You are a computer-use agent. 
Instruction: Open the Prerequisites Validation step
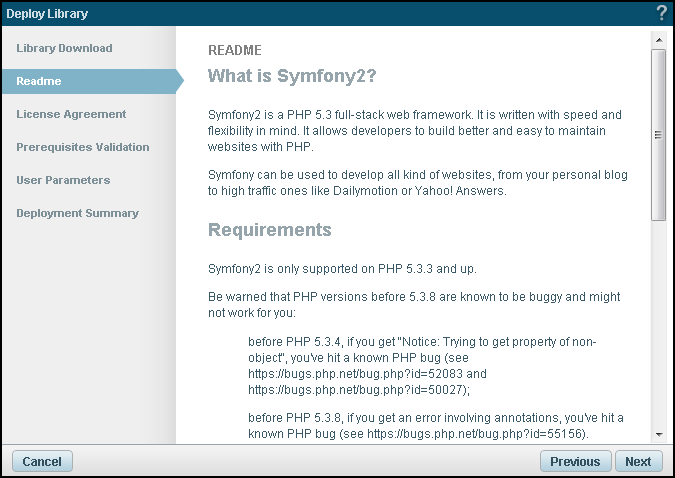[x=82, y=147]
